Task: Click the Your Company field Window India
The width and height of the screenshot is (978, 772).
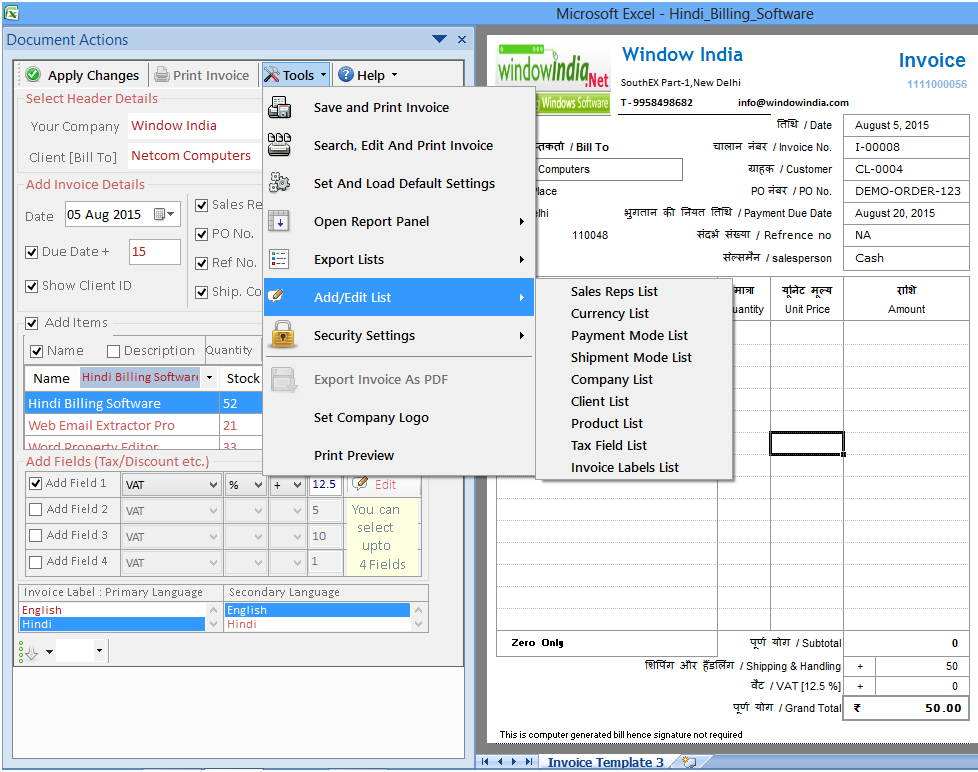Action: click(194, 125)
